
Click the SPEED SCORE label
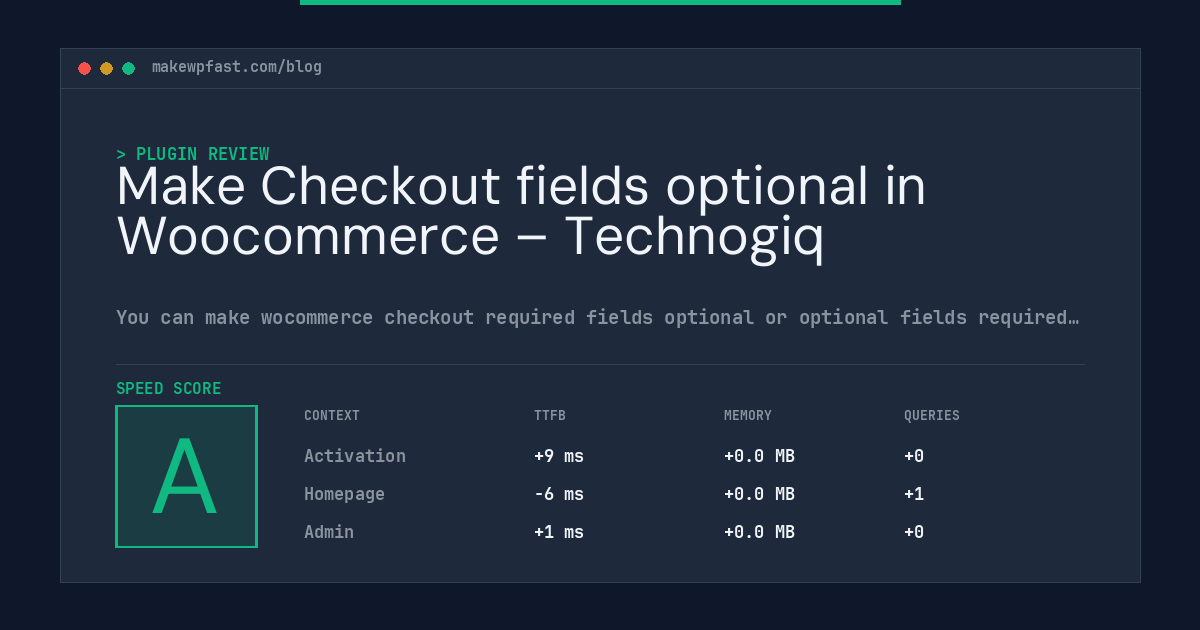point(169,388)
